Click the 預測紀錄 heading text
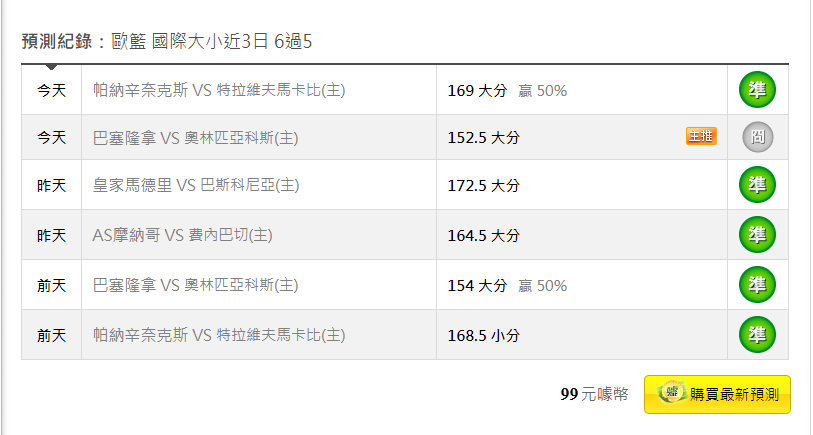 [57, 41]
